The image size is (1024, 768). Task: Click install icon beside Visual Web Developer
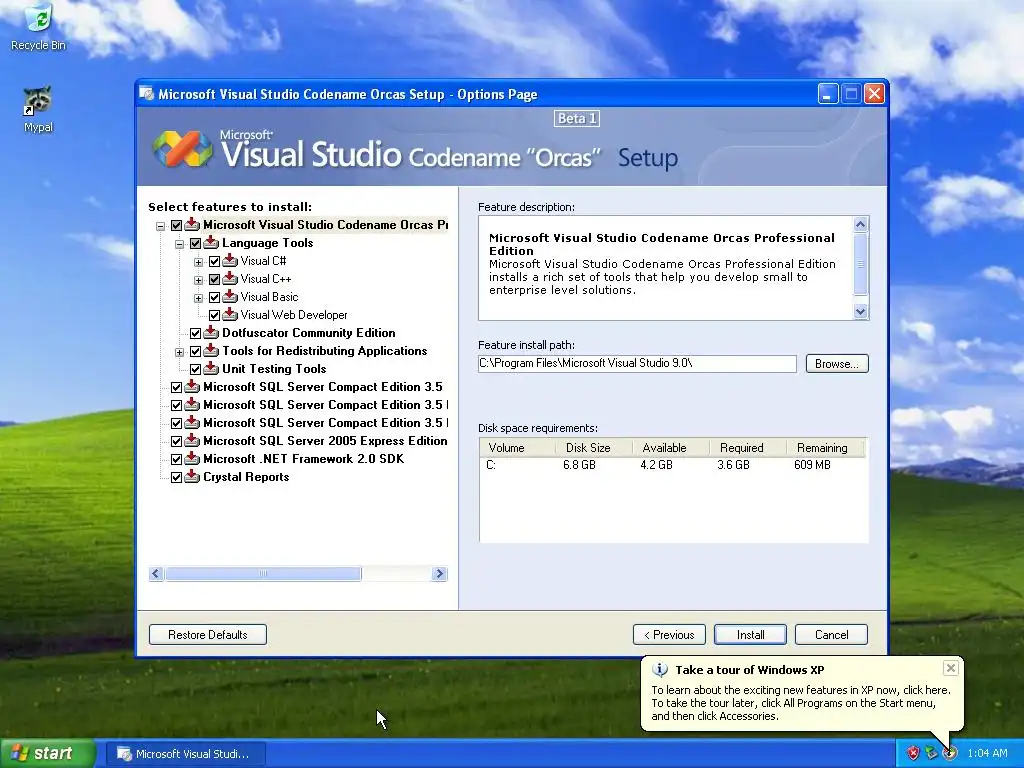(x=229, y=315)
